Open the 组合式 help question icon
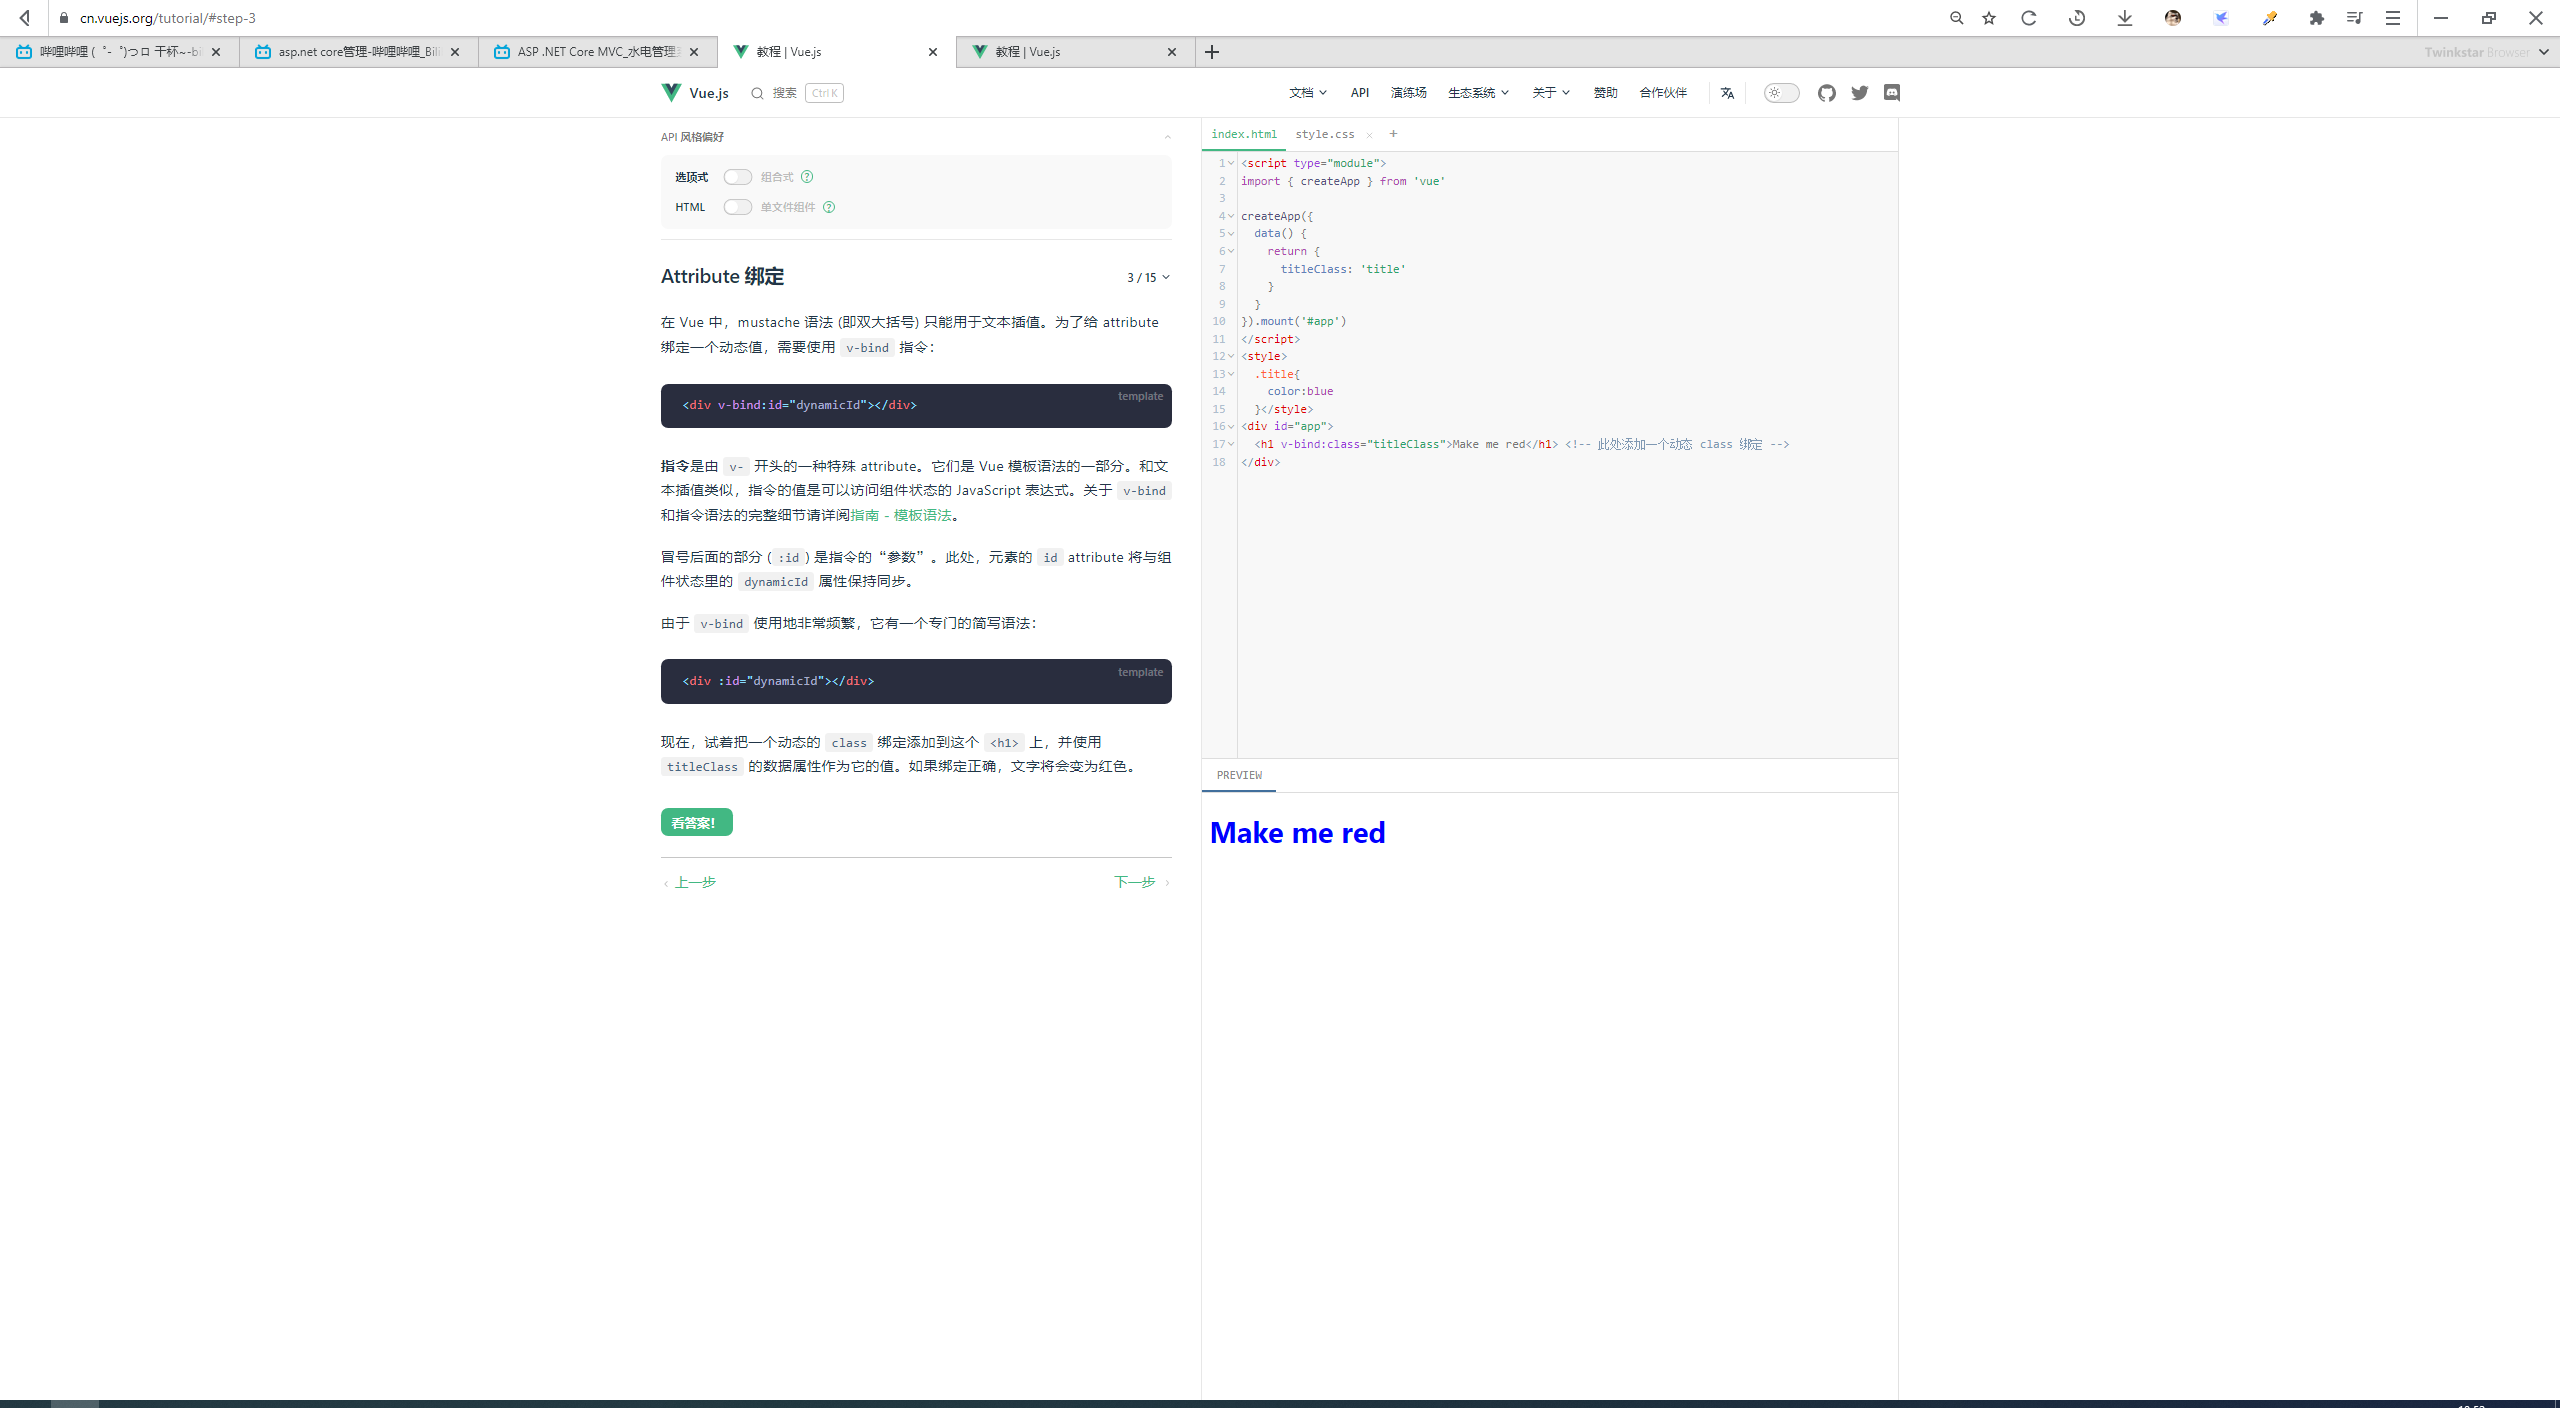 (807, 177)
